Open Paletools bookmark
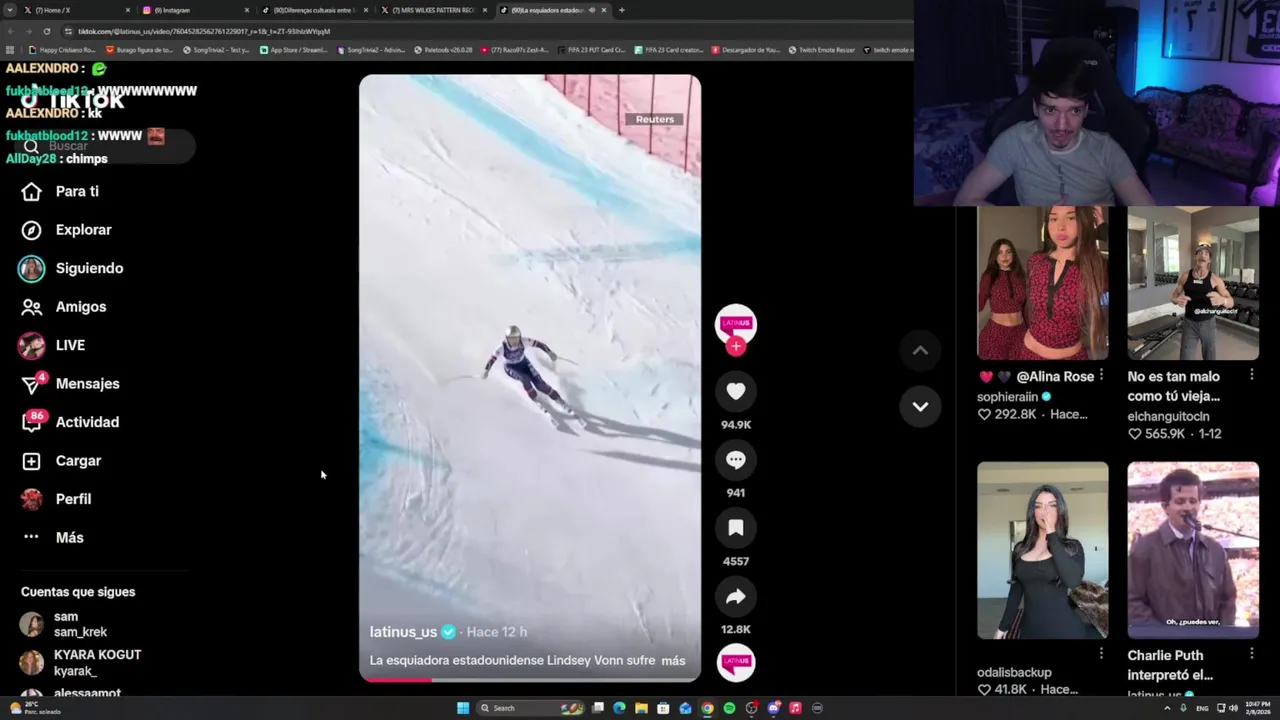This screenshot has height=720, width=1280. 443,49
